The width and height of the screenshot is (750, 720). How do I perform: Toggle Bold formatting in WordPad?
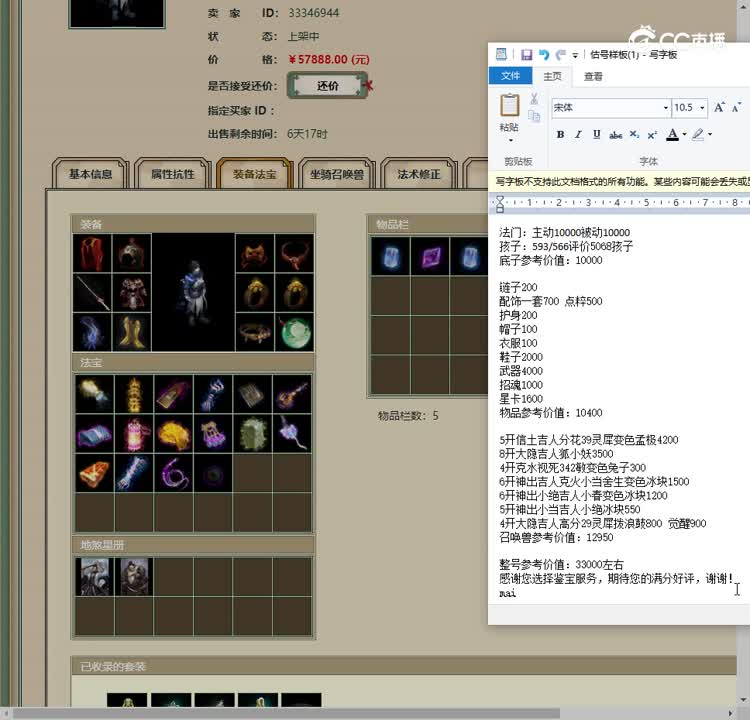click(x=560, y=135)
